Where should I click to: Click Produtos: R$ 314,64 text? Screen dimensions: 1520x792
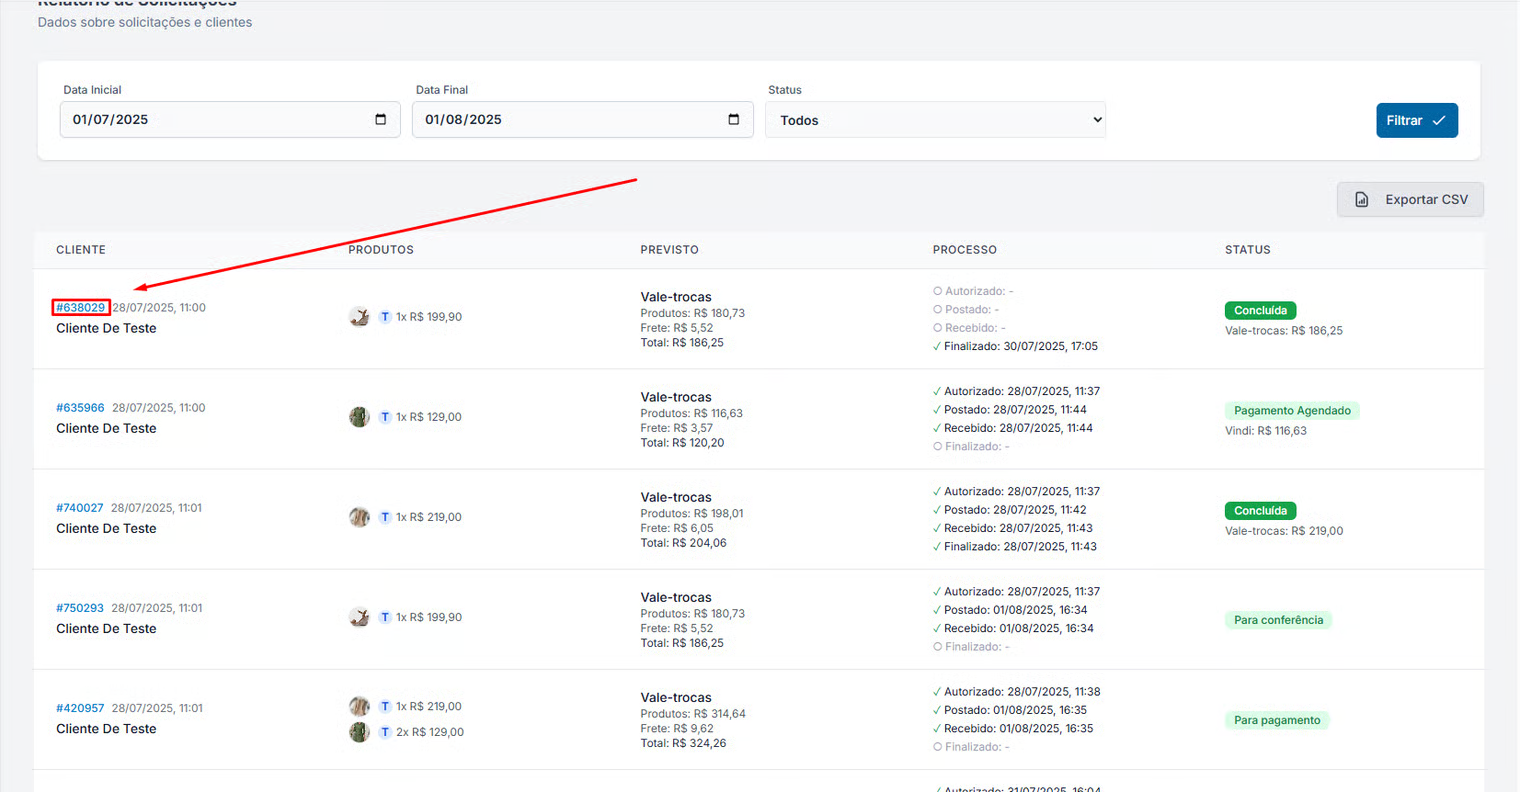point(693,714)
